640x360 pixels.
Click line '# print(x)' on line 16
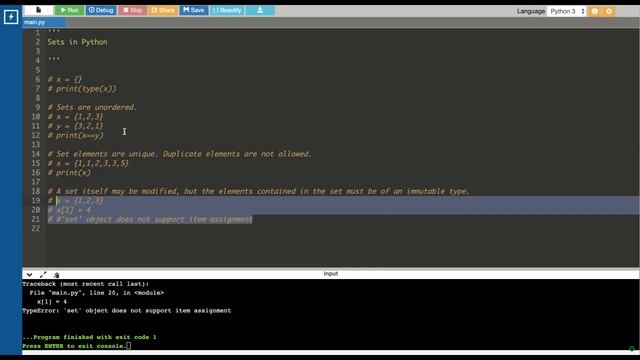tap(69, 173)
